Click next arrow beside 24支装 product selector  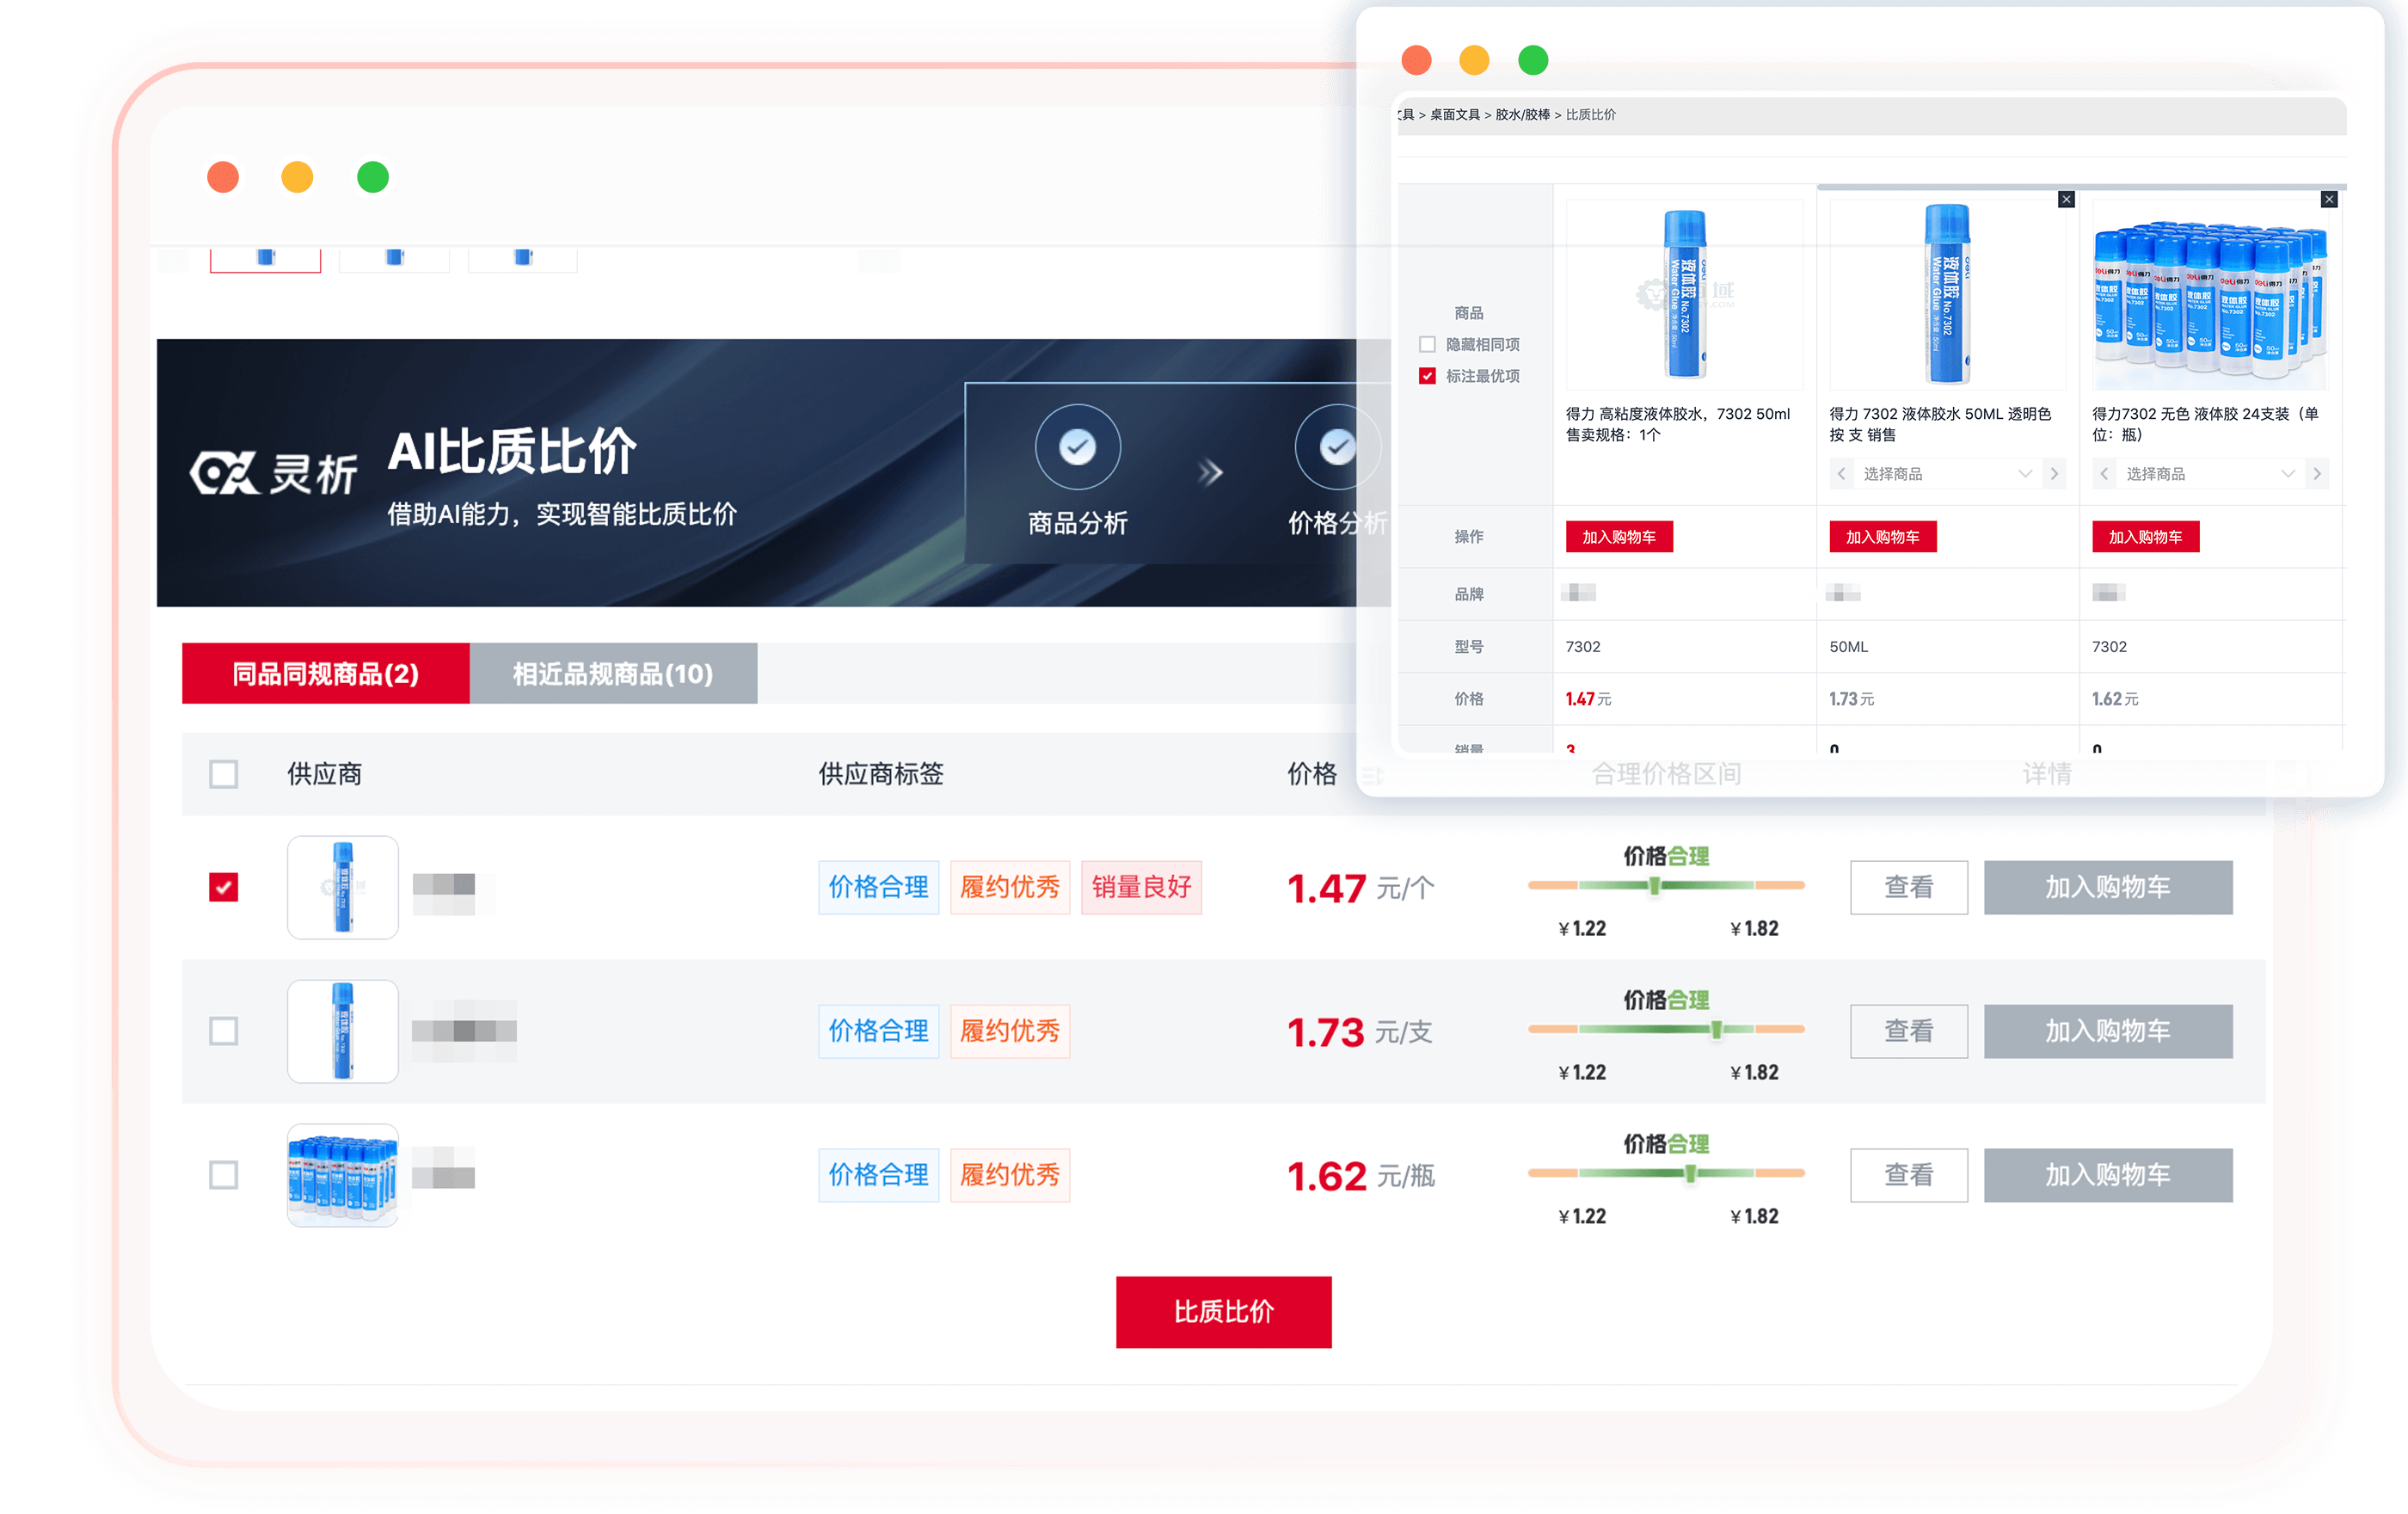click(x=2317, y=474)
